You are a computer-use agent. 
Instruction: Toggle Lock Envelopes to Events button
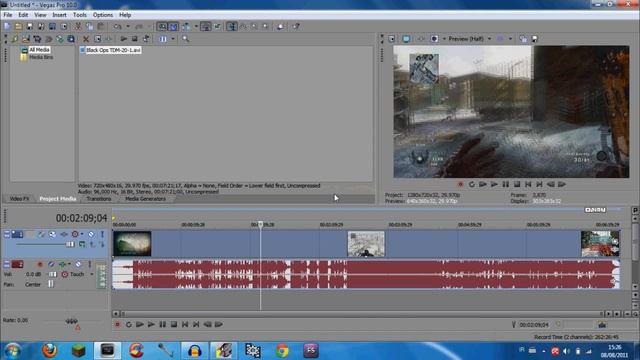tap(206, 27)
